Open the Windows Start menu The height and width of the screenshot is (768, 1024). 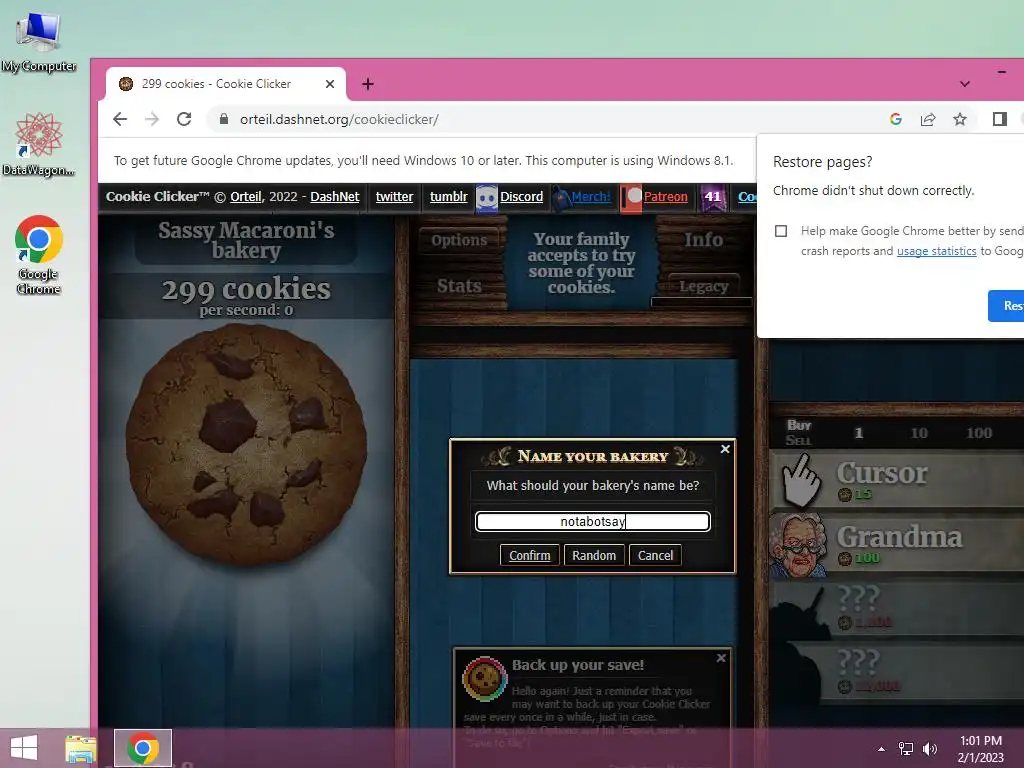coord(24,748)
